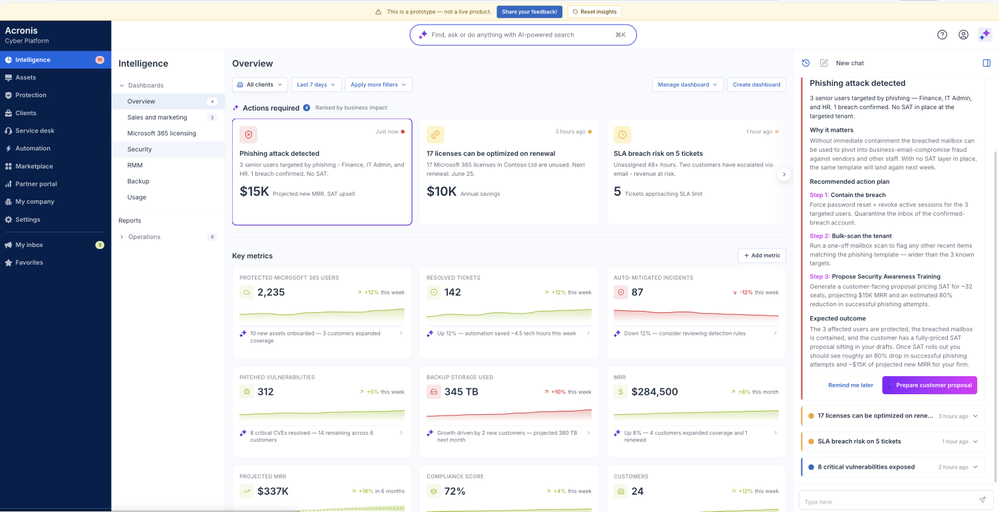
Task: Open My inbox in the sidebar
Action: click(55, 245)
